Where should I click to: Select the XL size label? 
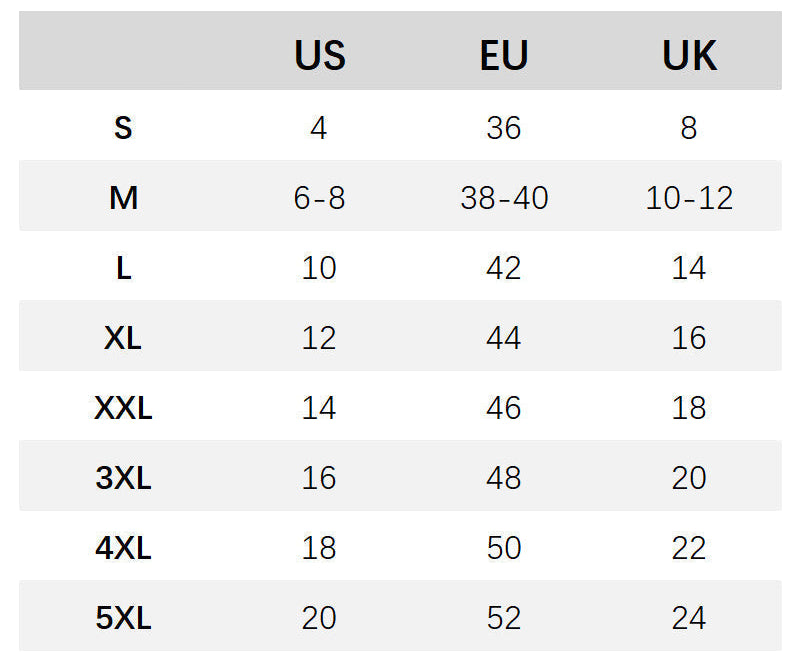pos(123,338)
